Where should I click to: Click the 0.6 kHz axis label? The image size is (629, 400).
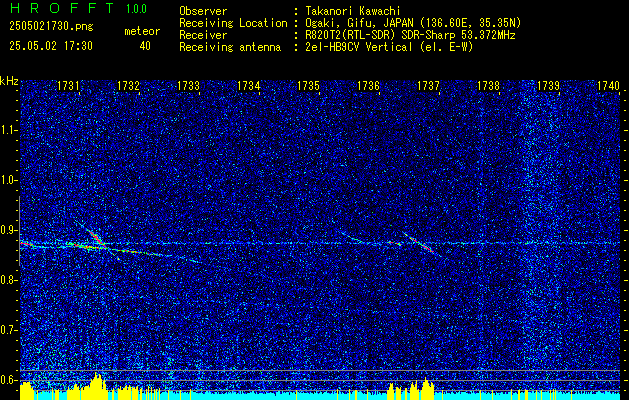click(8, 380)
